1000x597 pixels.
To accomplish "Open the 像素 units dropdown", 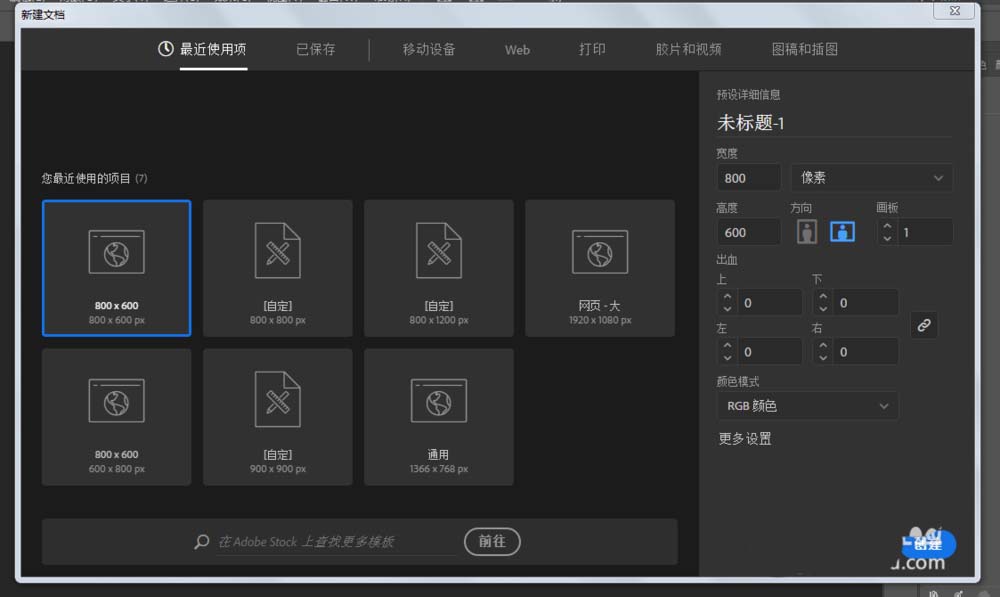I will click(x=872, y=178).
